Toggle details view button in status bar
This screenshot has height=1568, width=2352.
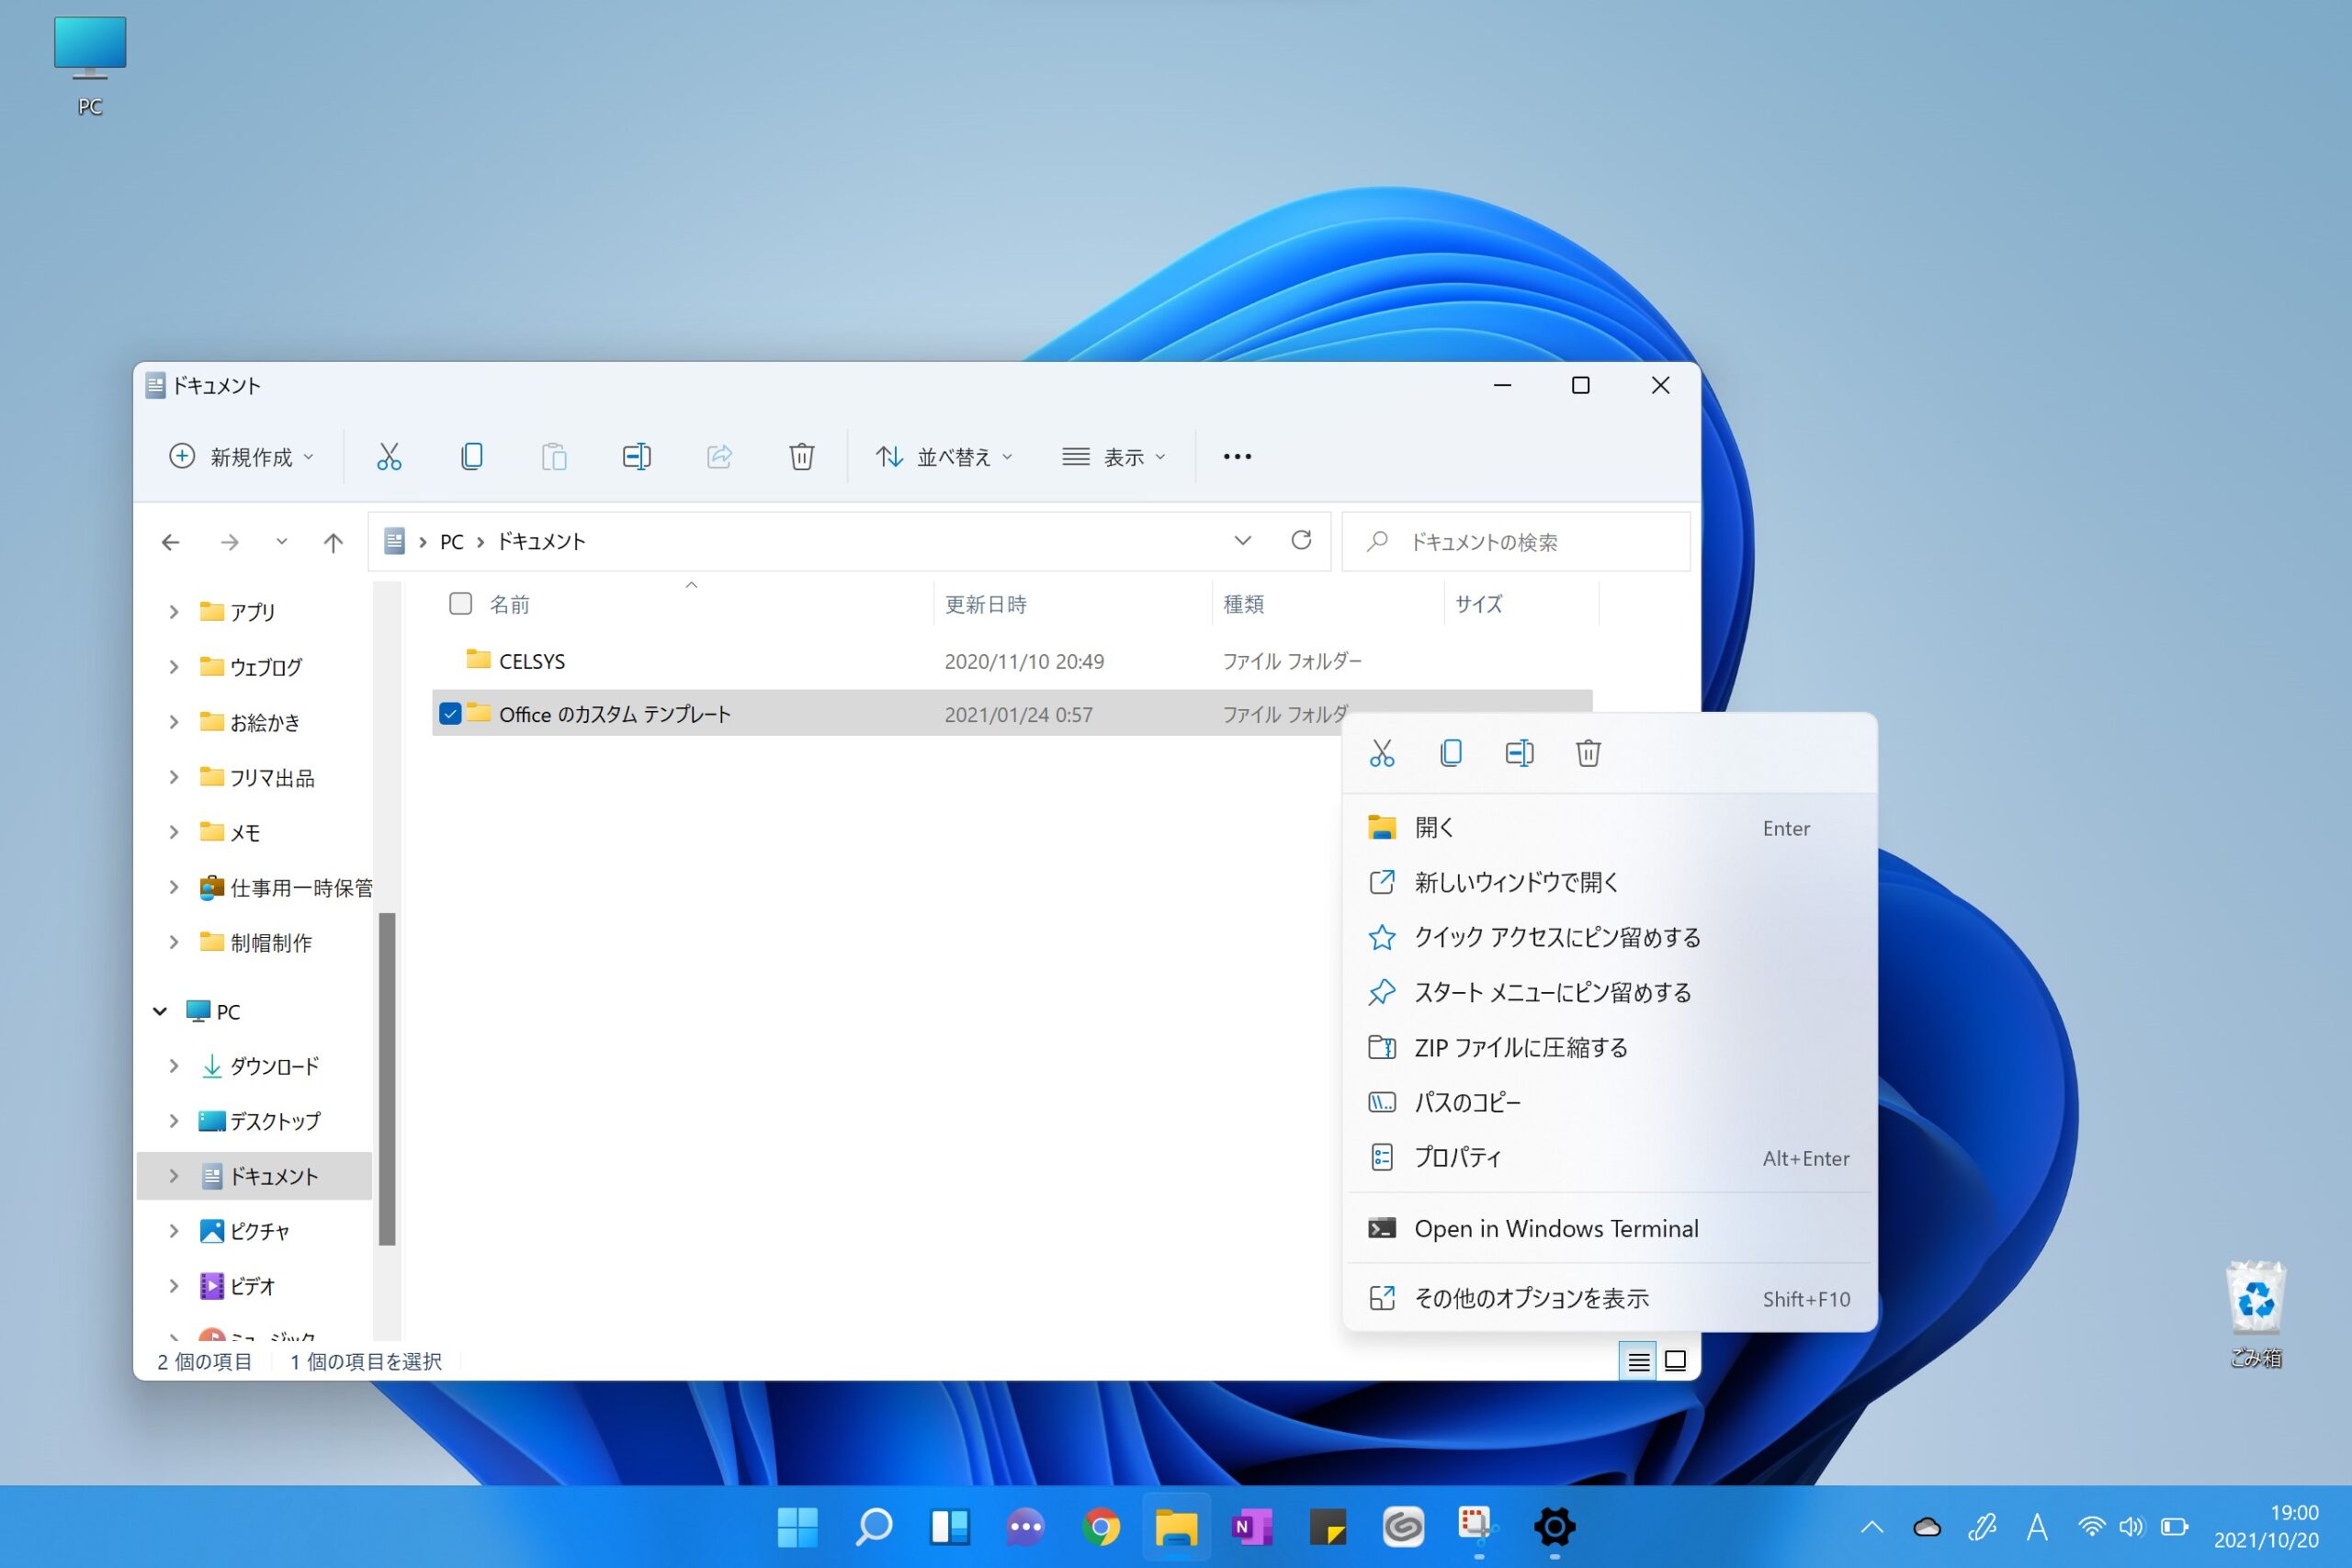point(1638,1361)
